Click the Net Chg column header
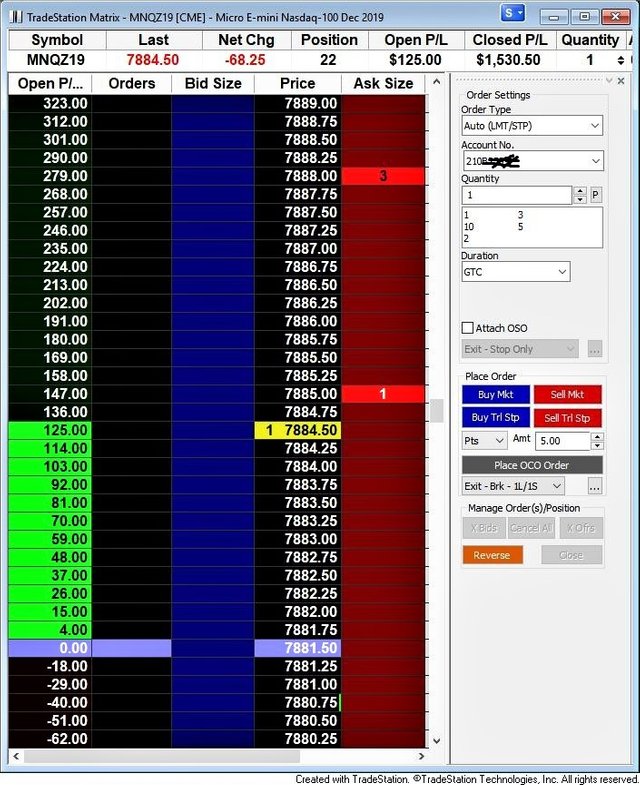640x785 pixels. point(246,40)
